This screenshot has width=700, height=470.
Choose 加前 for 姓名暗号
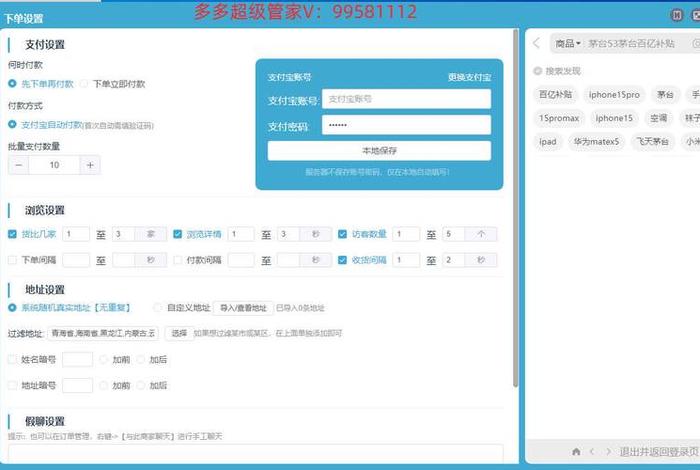point(104,359)
